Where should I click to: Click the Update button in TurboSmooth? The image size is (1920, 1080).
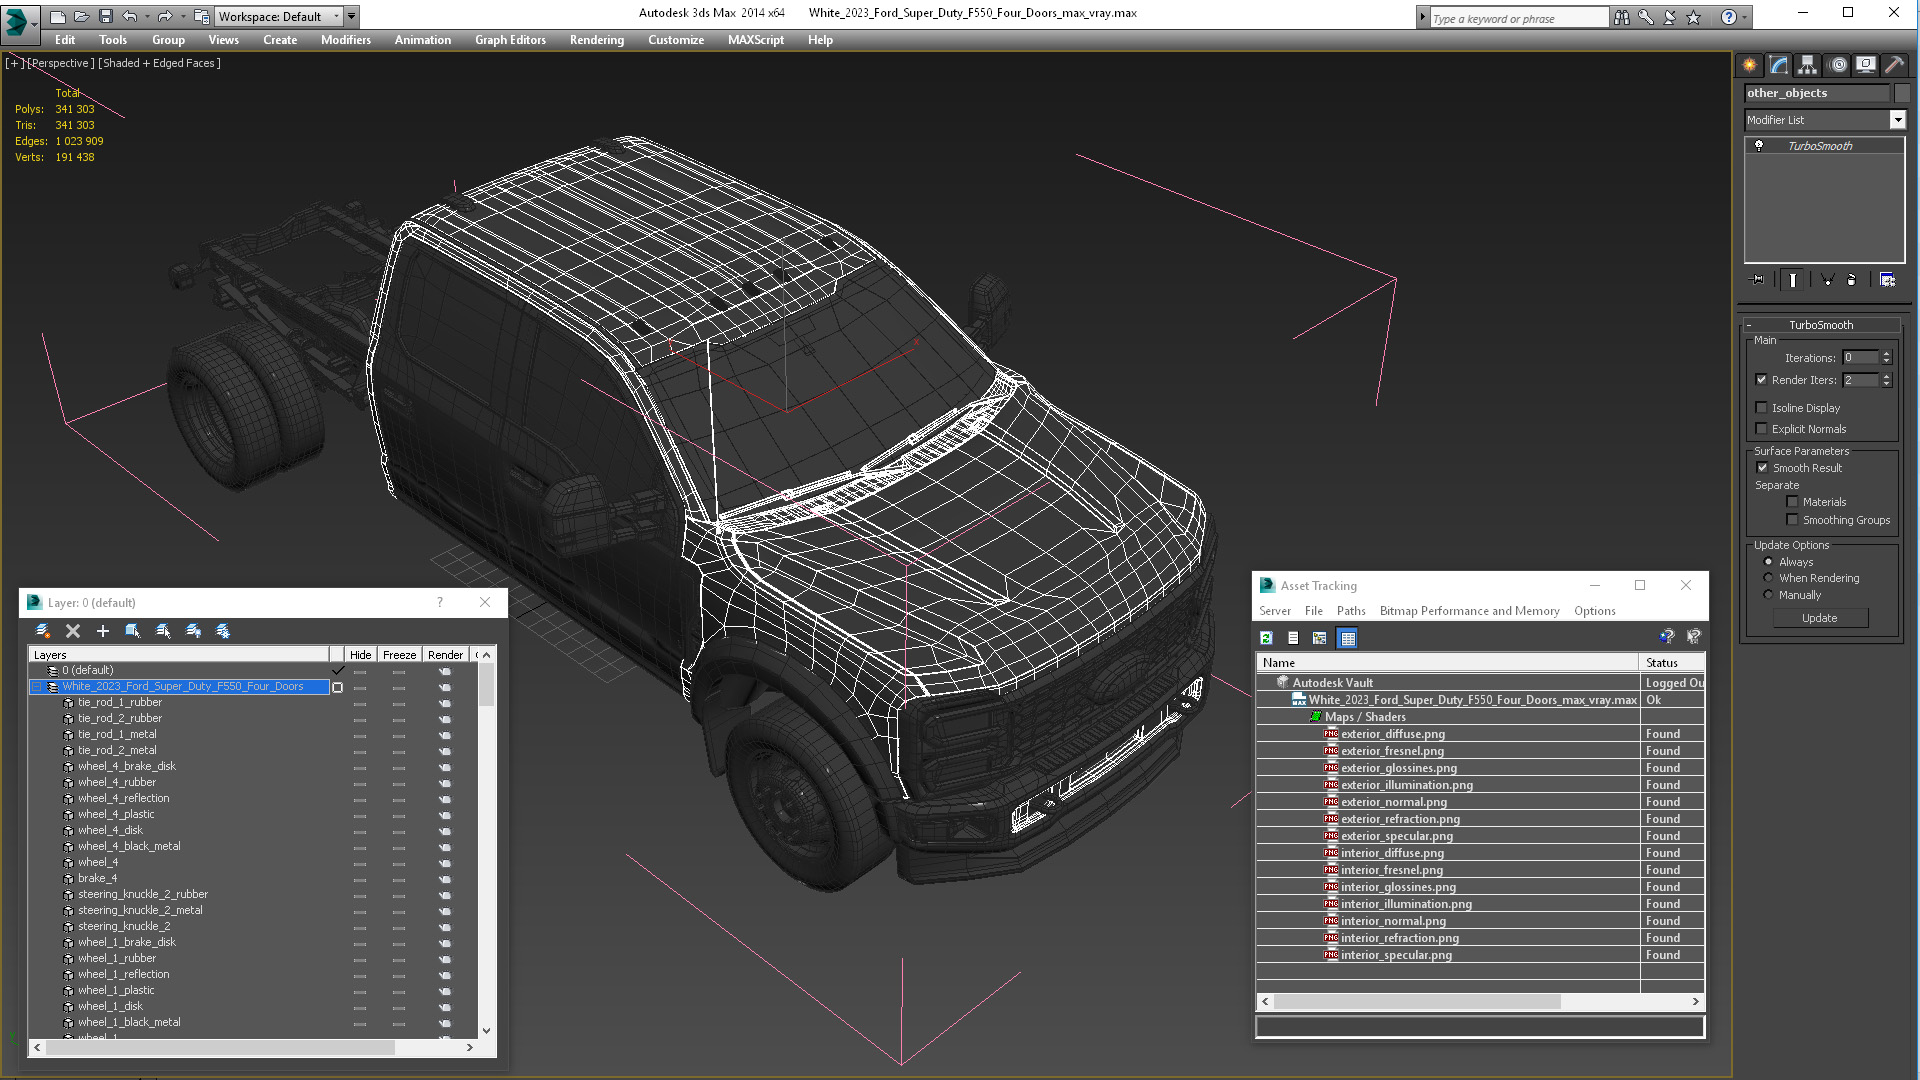tap(1819, 618)
